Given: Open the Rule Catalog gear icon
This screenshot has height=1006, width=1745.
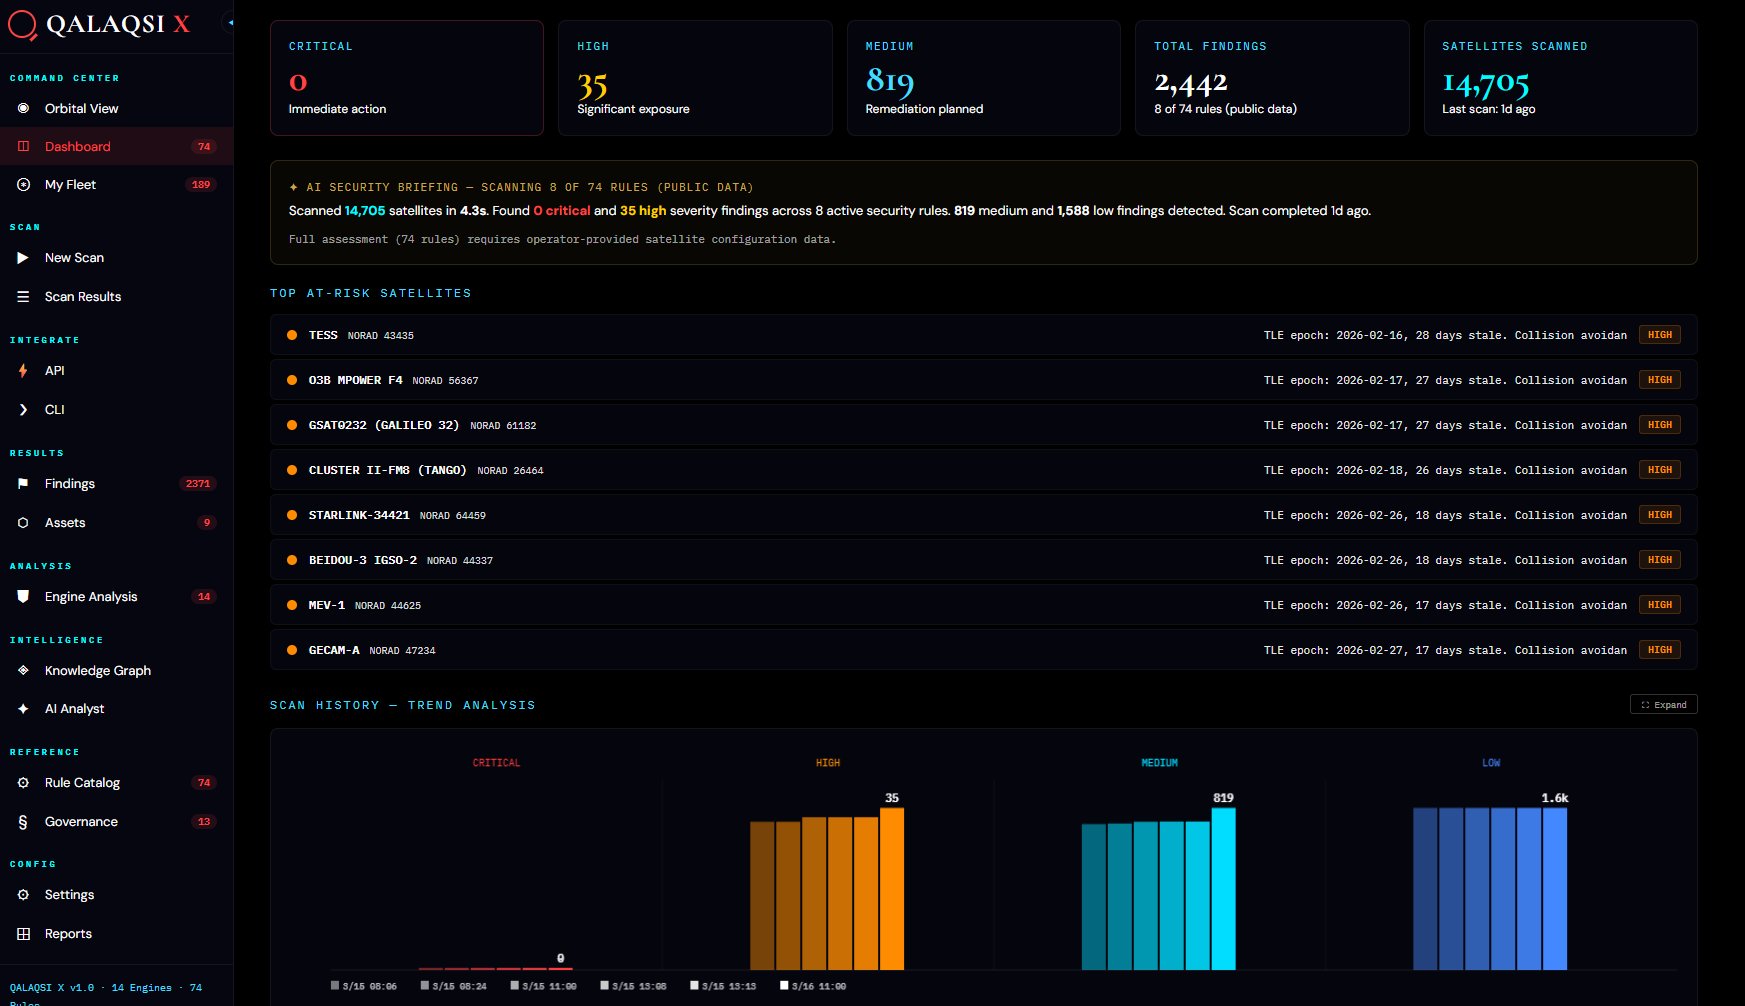Looking at the screenshot, I should coord(21,782).
